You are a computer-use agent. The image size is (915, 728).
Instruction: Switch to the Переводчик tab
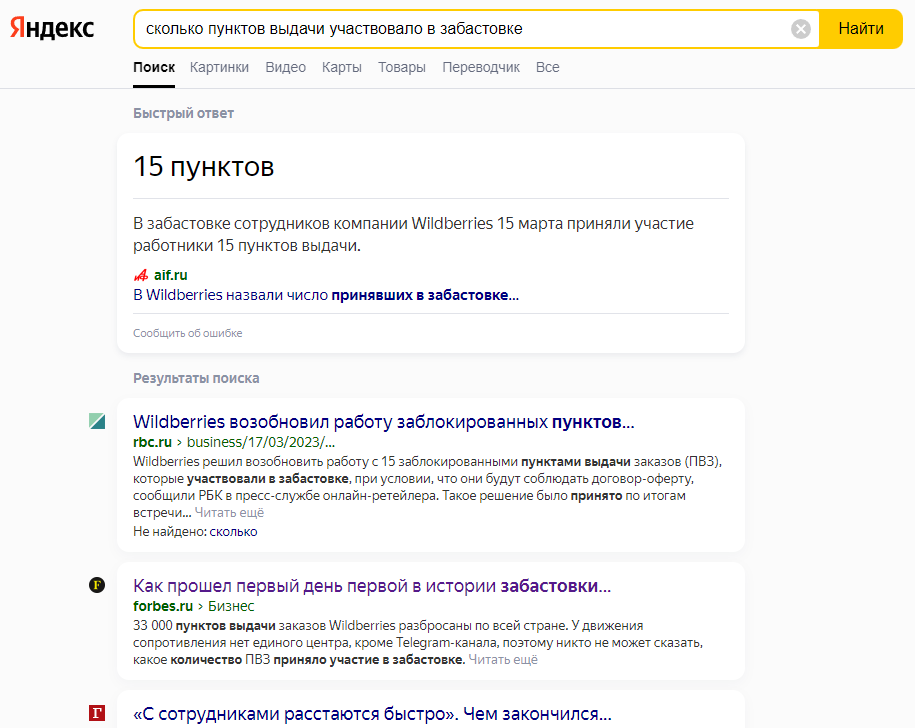481,67
